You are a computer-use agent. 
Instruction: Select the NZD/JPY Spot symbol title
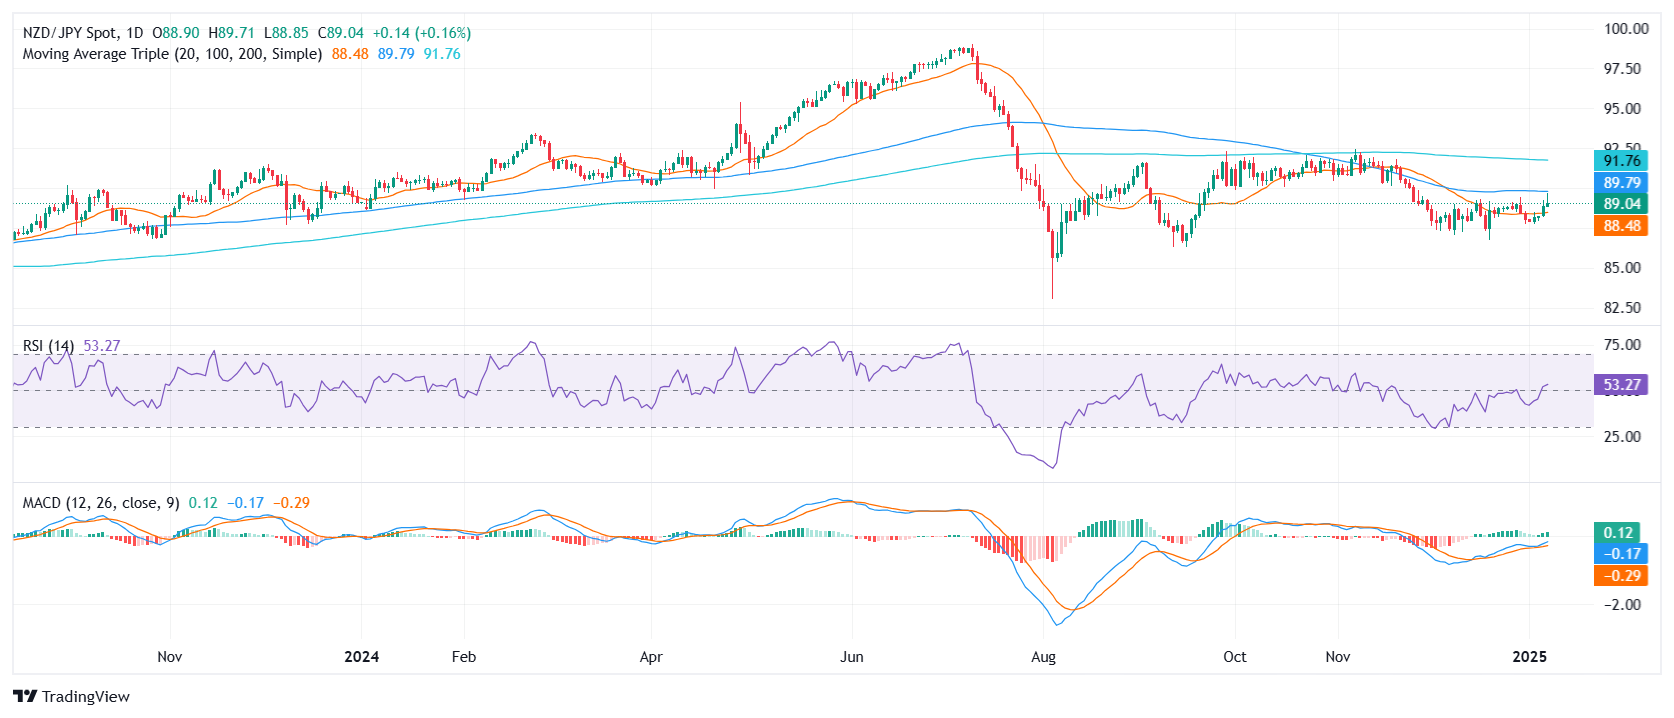tap(70, 33)
